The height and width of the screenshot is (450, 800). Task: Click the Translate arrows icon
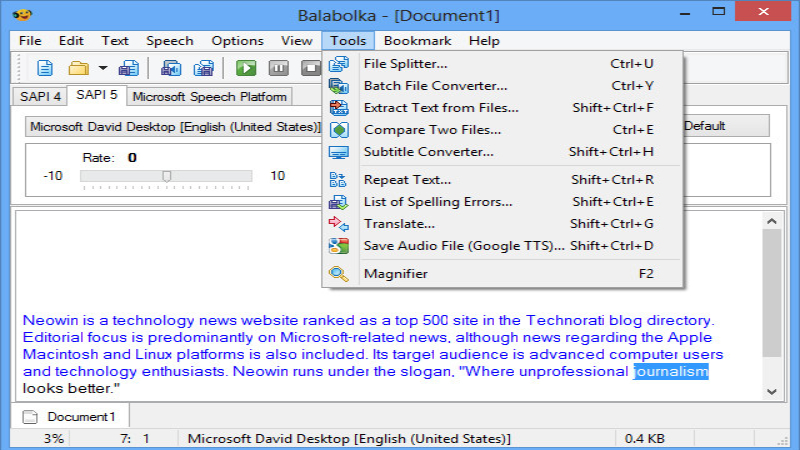coord(339,224)
